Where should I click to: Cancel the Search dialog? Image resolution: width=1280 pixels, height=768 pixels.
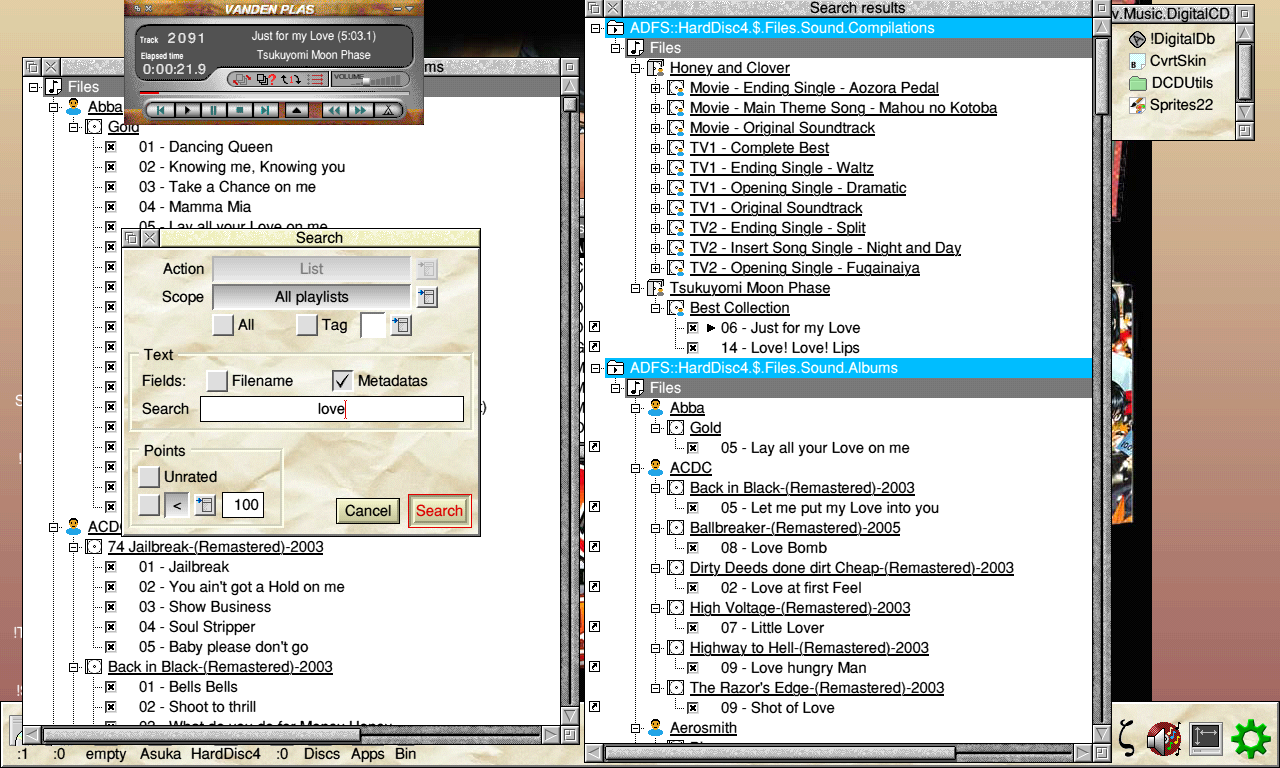(x=367, y=511)
